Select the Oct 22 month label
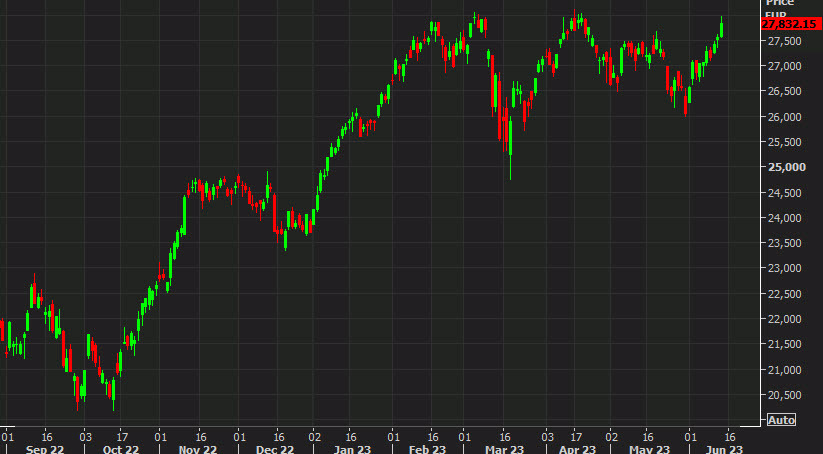The image size is (823, 454). [121, 449]
